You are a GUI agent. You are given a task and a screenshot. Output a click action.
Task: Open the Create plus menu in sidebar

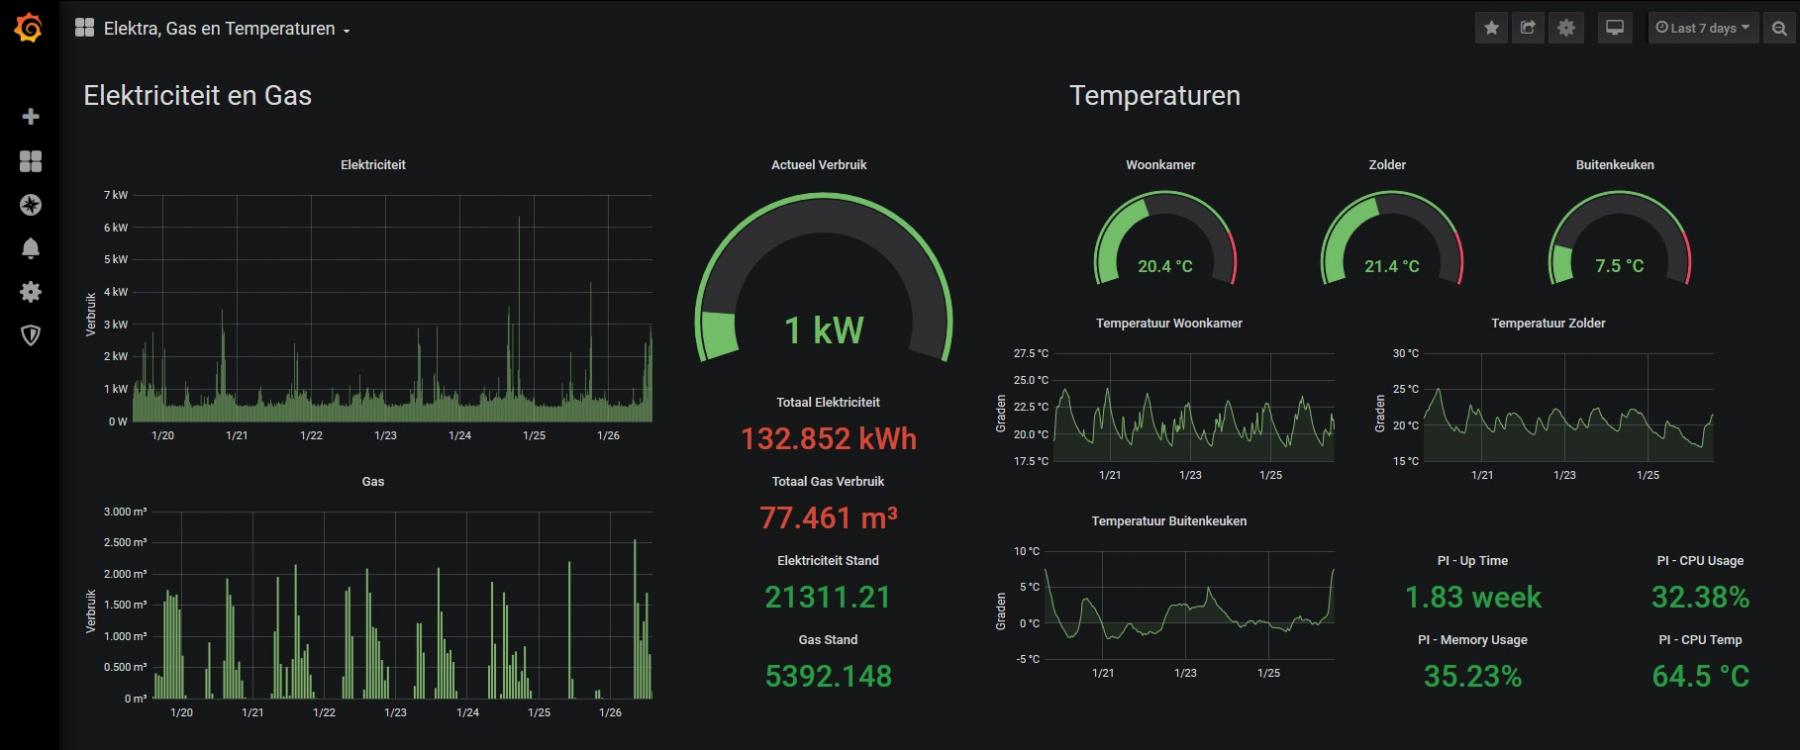pyautogui.click(x=30, y=117)
